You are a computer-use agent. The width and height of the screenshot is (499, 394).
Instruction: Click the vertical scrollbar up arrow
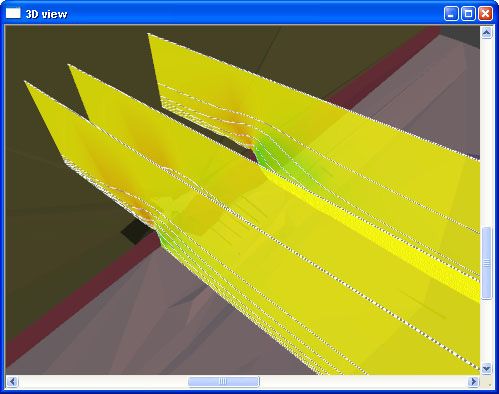(486, 32)
